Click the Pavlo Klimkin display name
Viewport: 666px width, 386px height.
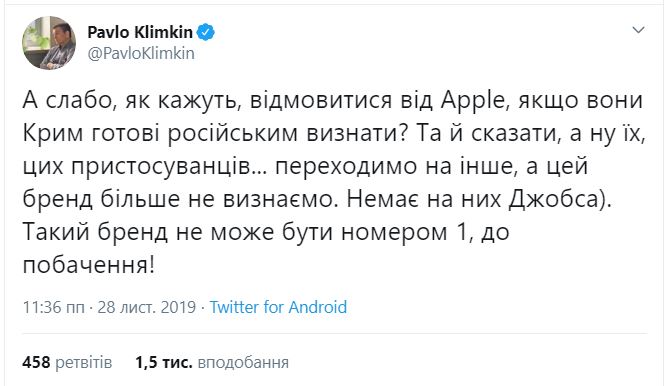[140, 32]
